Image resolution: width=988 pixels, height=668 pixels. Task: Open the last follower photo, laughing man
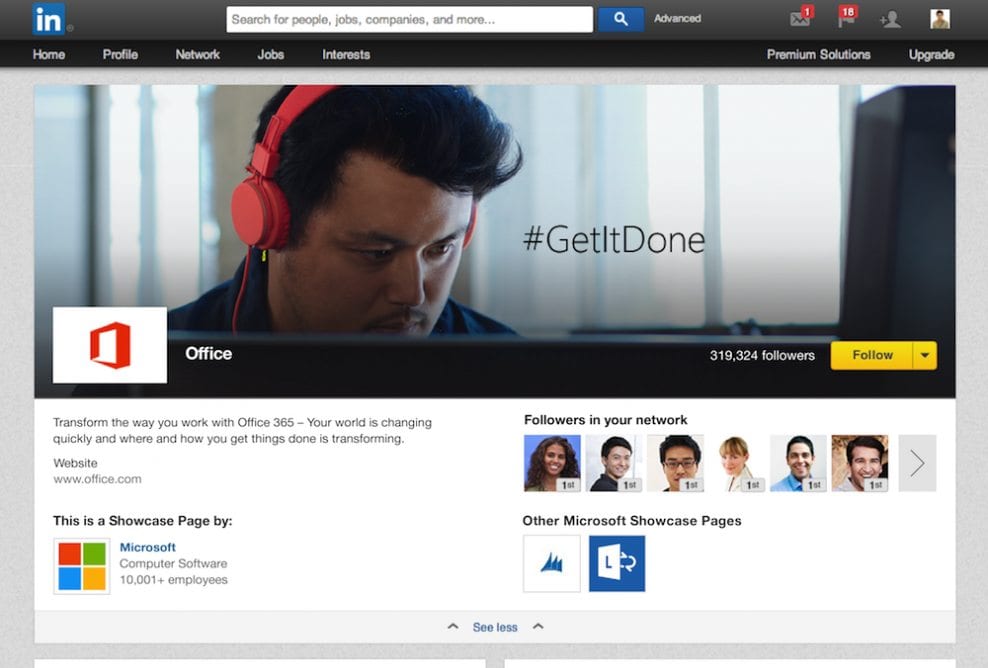[x=860, y=463]
